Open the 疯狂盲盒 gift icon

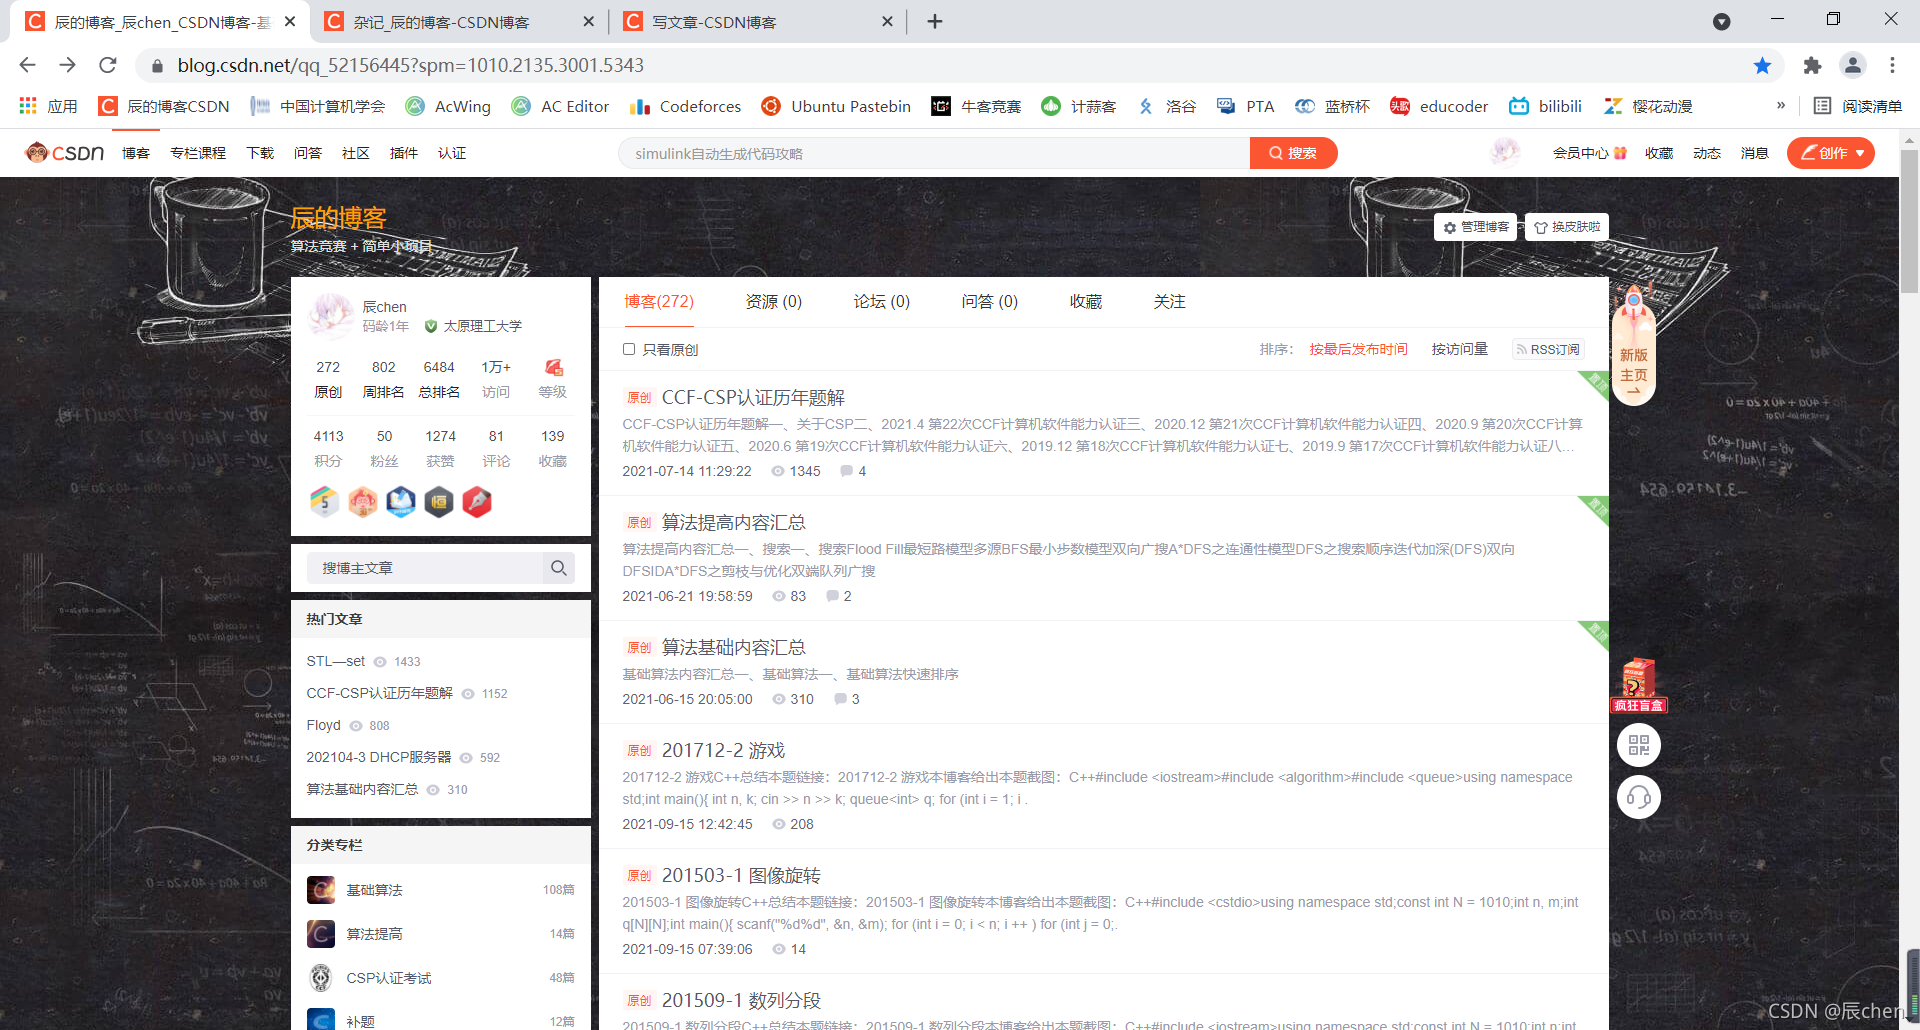pos(1638,685)
